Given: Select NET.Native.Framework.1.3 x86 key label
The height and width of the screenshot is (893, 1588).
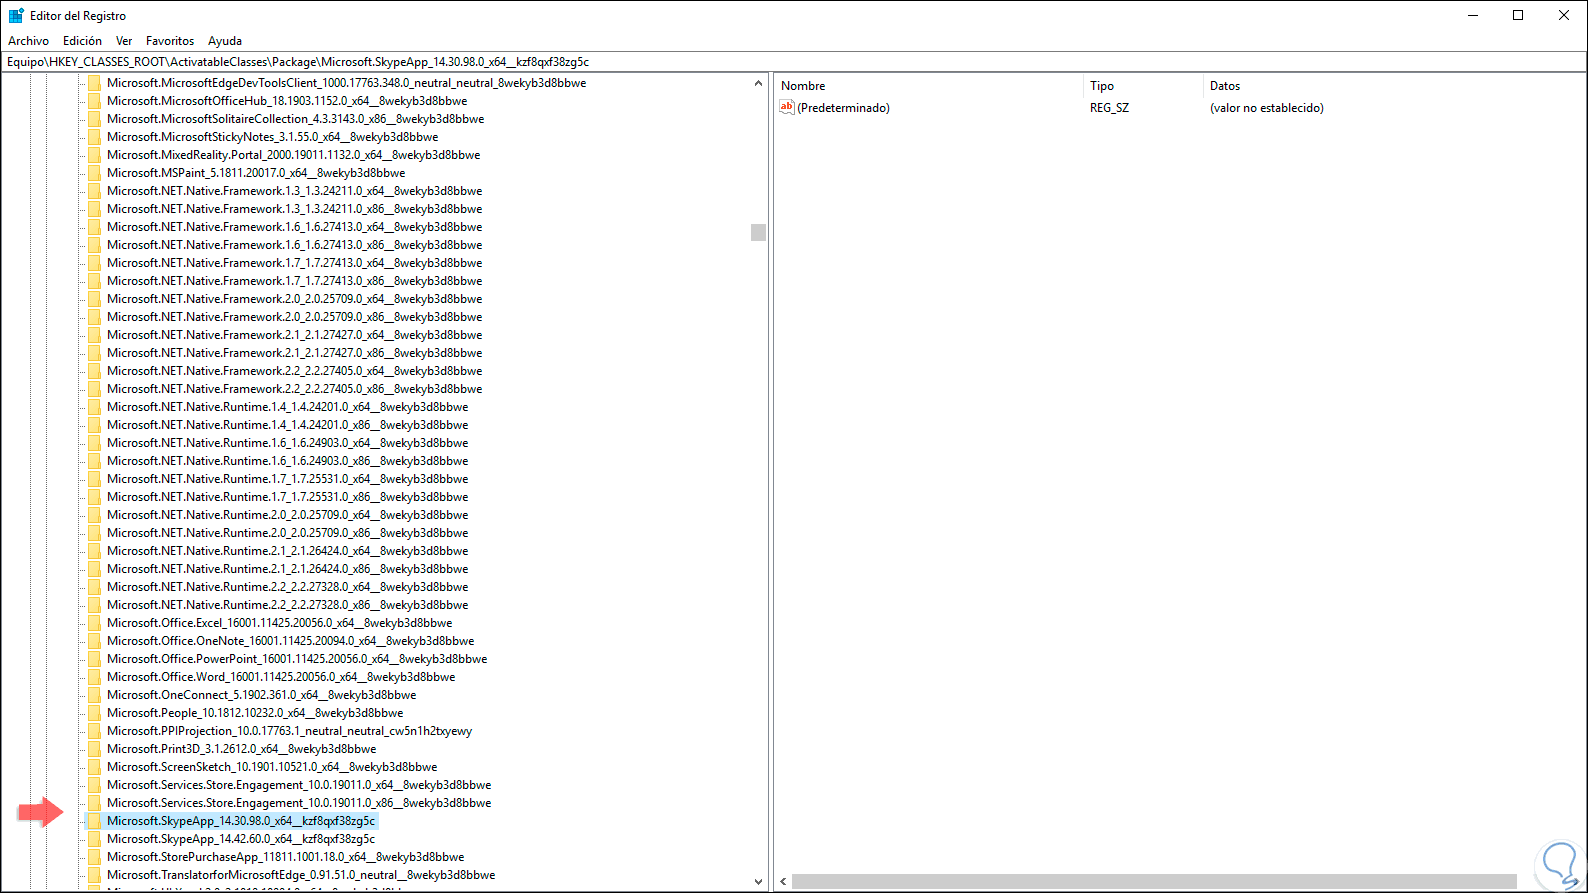Looking at the screenshot, I should click(x=294, y=209).
